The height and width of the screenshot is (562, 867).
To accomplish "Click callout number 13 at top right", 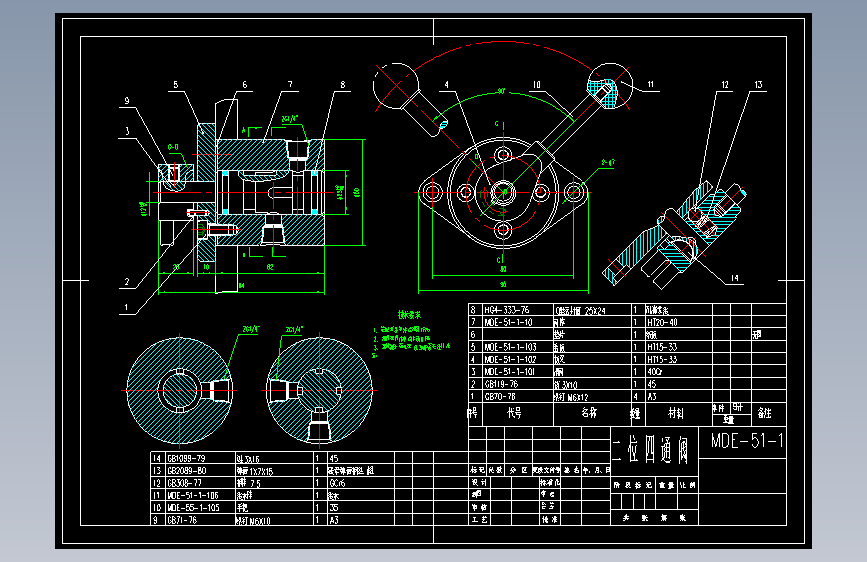I will coord(759,85).
